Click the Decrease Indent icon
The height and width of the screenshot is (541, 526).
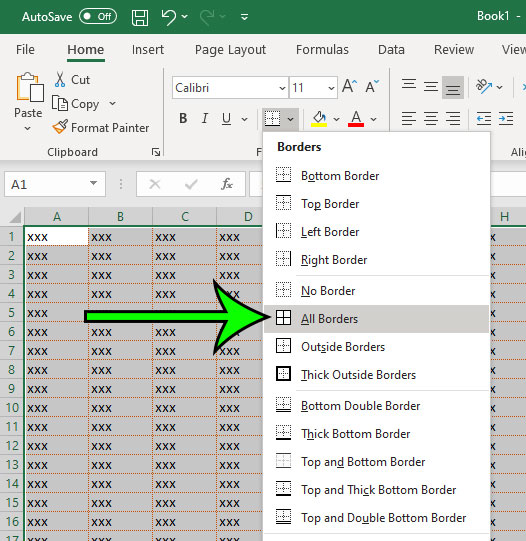coord(484,119)
